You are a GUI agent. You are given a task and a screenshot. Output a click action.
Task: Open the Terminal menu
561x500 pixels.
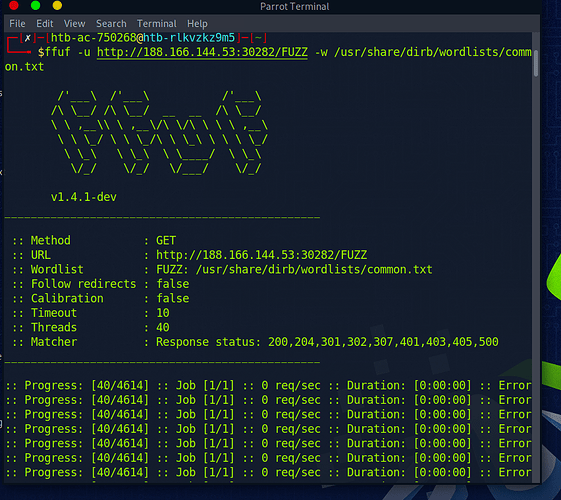[x=157, y=24]
